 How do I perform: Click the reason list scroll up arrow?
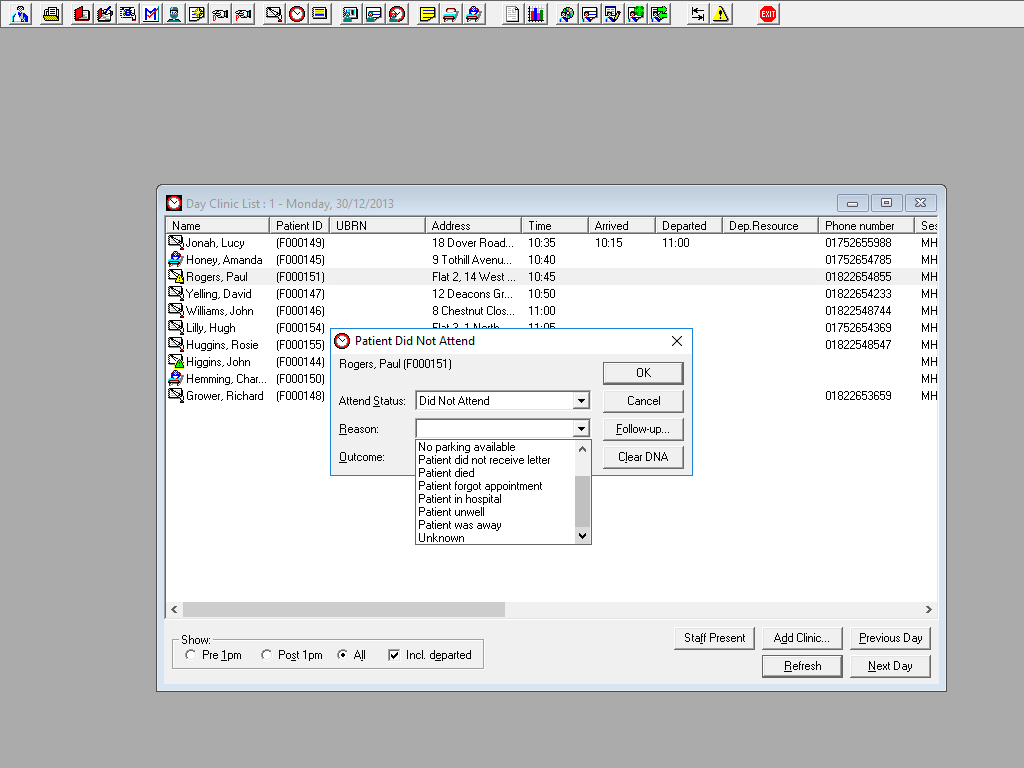pyautogui.click(x=583, y=449)
